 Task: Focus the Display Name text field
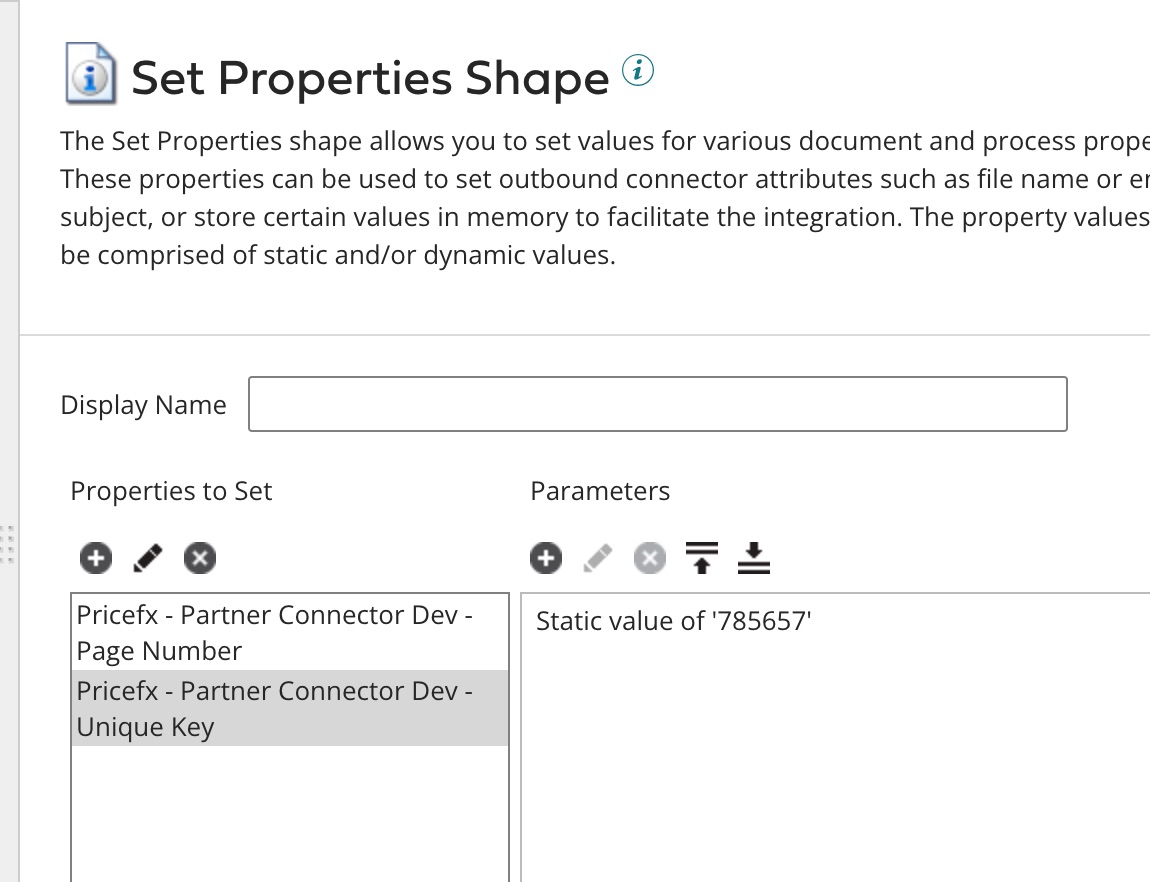coord(657,404)
